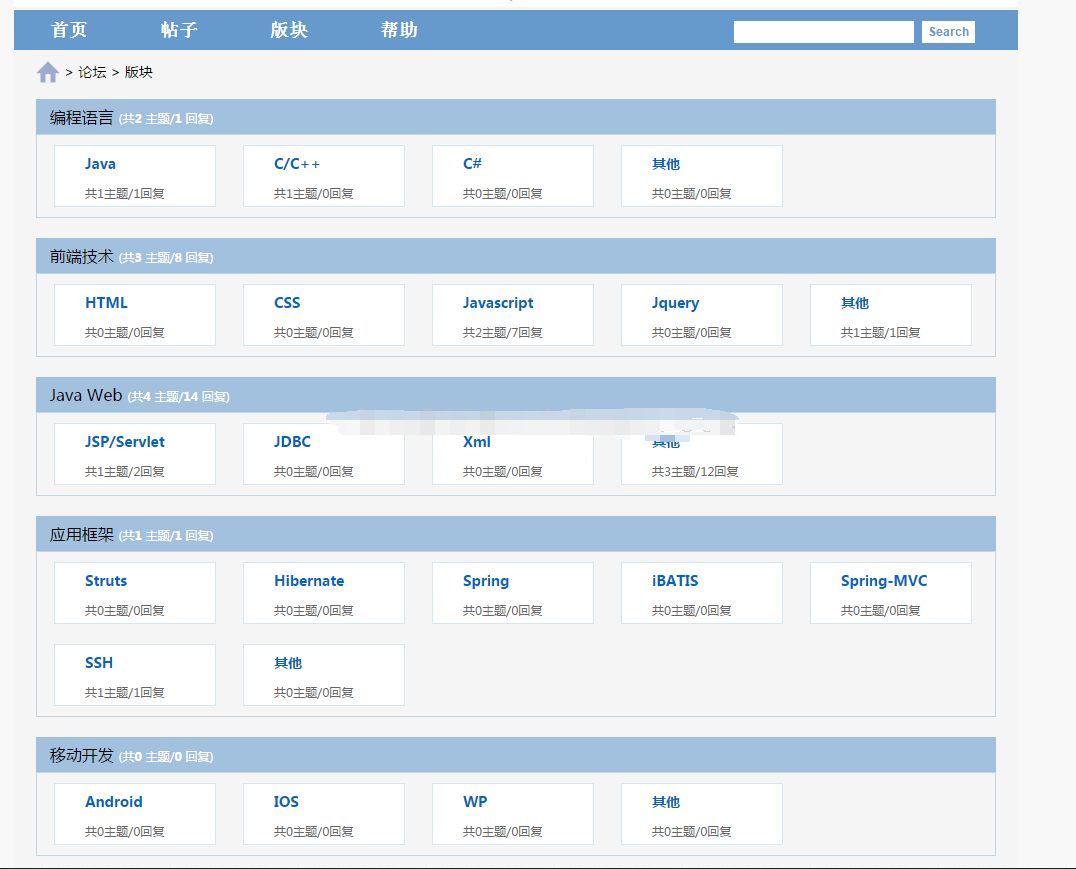This screenshot has height=869, width=1076.
Task: Open the JDBC board
Action: pyautogui.click(x=292, y=442)
